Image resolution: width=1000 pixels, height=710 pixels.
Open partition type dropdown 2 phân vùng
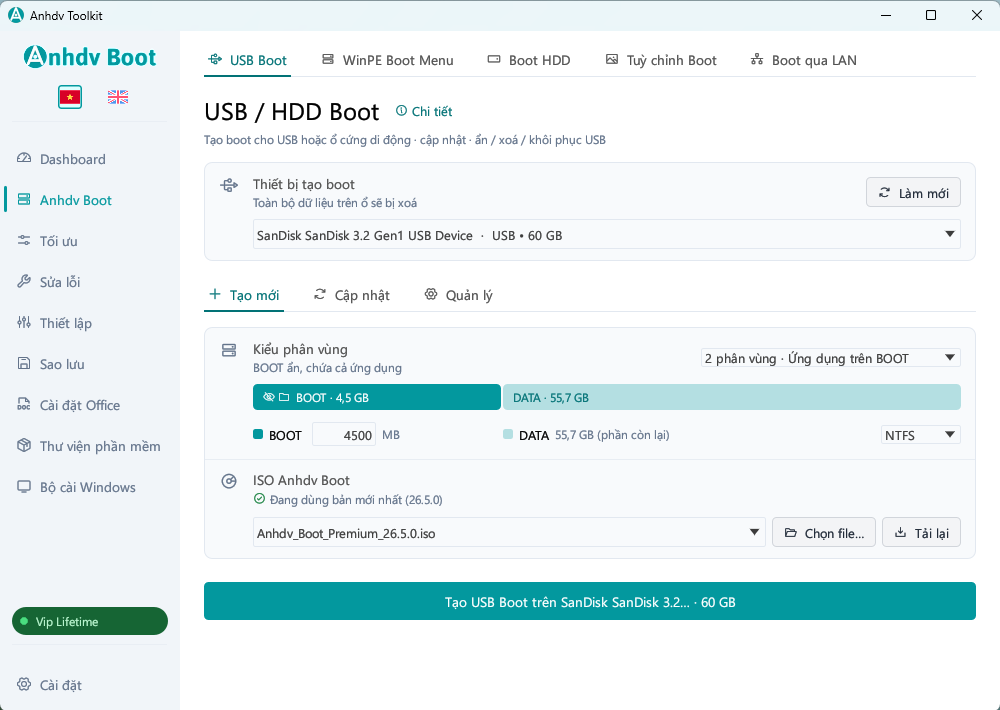(830, 358)
